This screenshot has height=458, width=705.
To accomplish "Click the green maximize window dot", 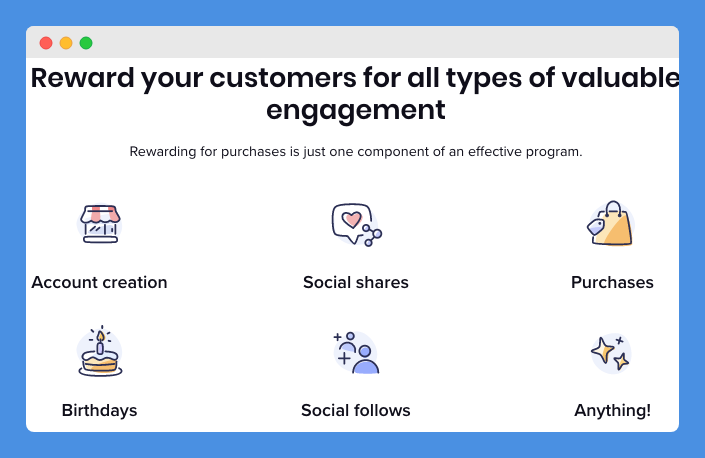I will click(x=86, y=43).
